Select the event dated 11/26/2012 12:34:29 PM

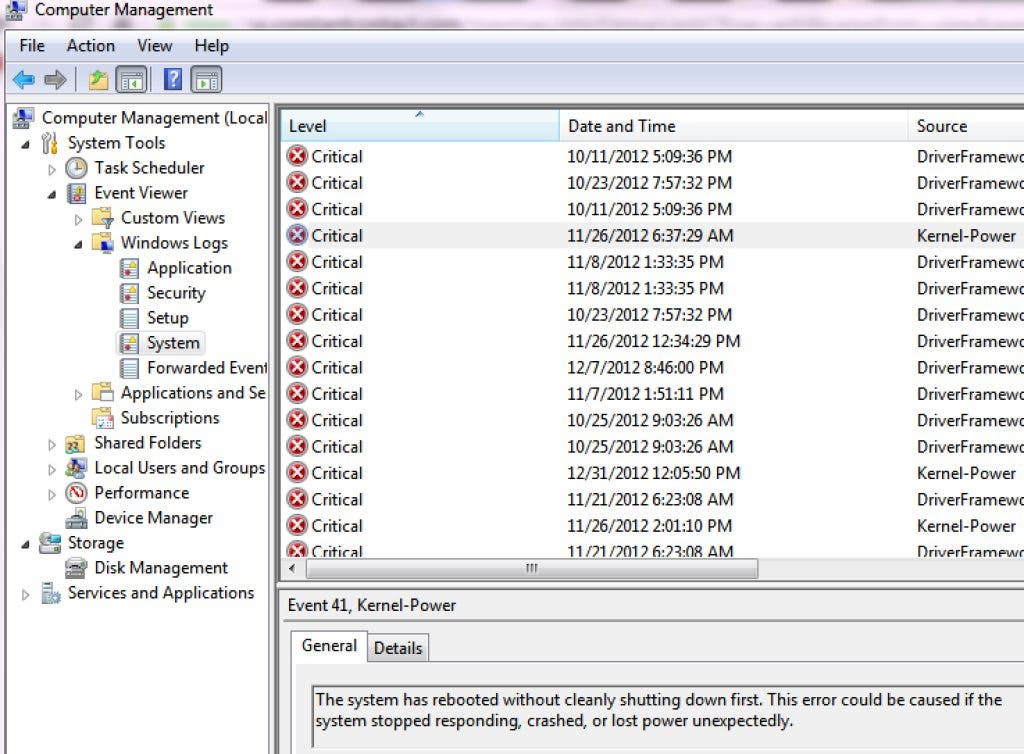(x=653, y=341)
